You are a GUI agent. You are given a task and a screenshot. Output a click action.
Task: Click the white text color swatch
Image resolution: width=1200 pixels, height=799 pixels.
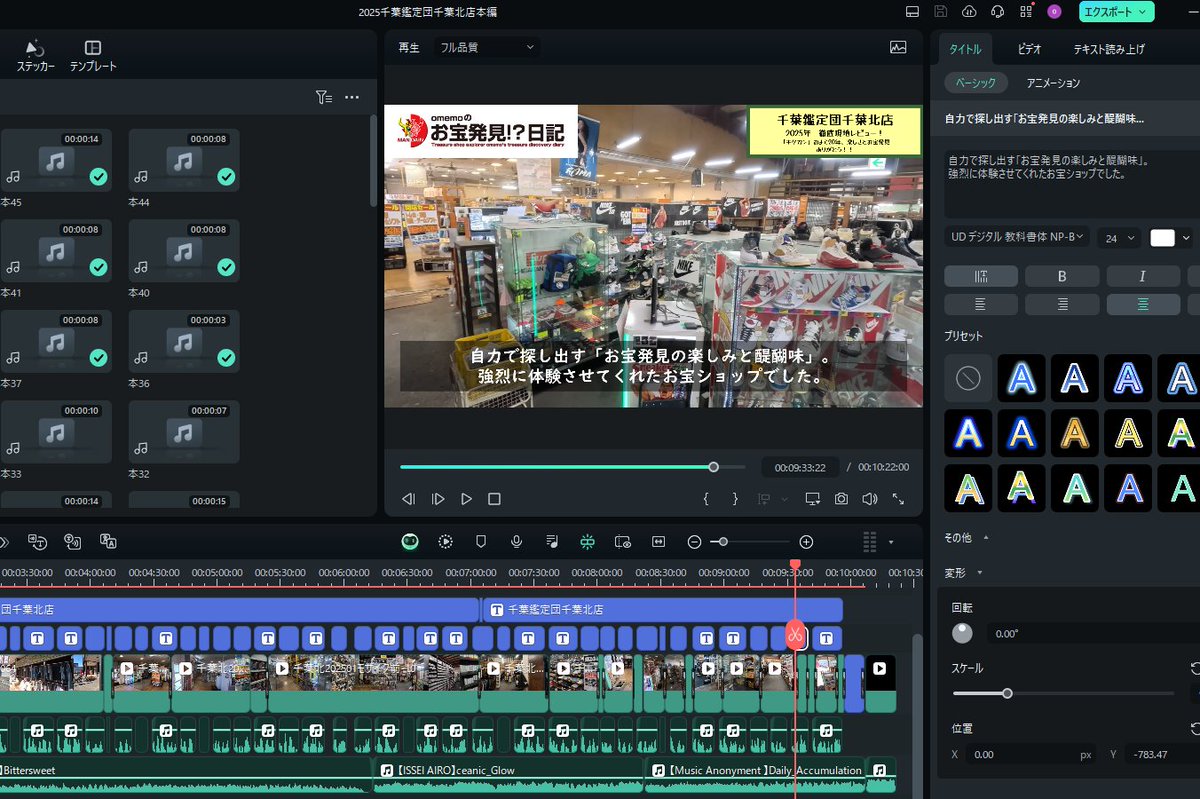point(1162,238)
